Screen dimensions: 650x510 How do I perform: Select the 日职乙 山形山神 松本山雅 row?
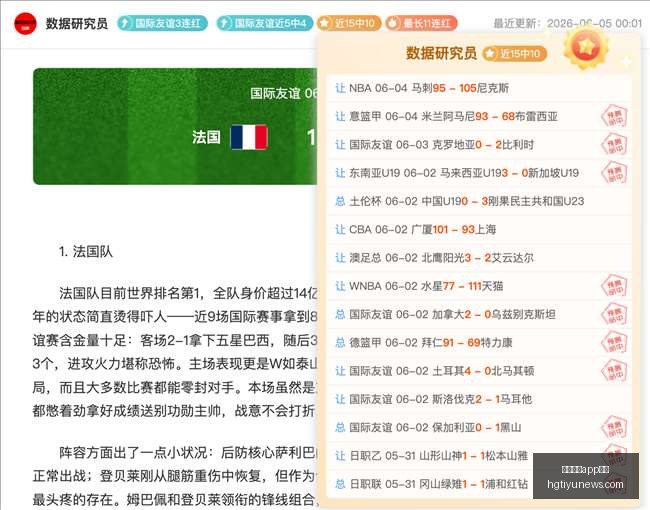[x=479, y=456]
